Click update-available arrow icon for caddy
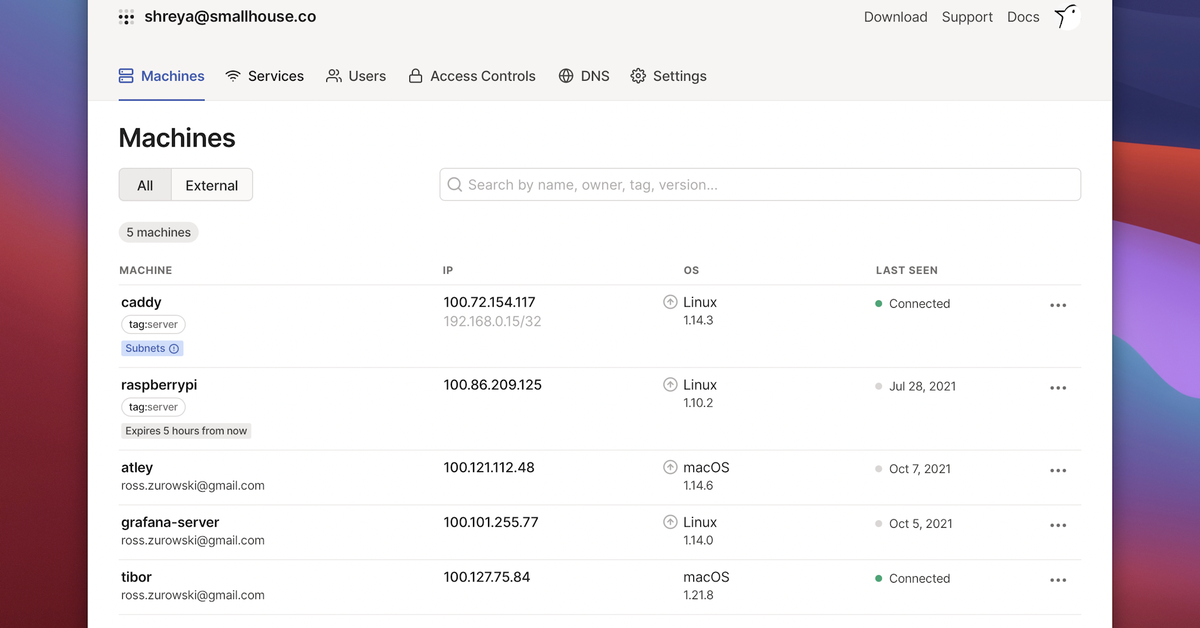This screenshot has height=628, width=1200. [x=670, y=302]
